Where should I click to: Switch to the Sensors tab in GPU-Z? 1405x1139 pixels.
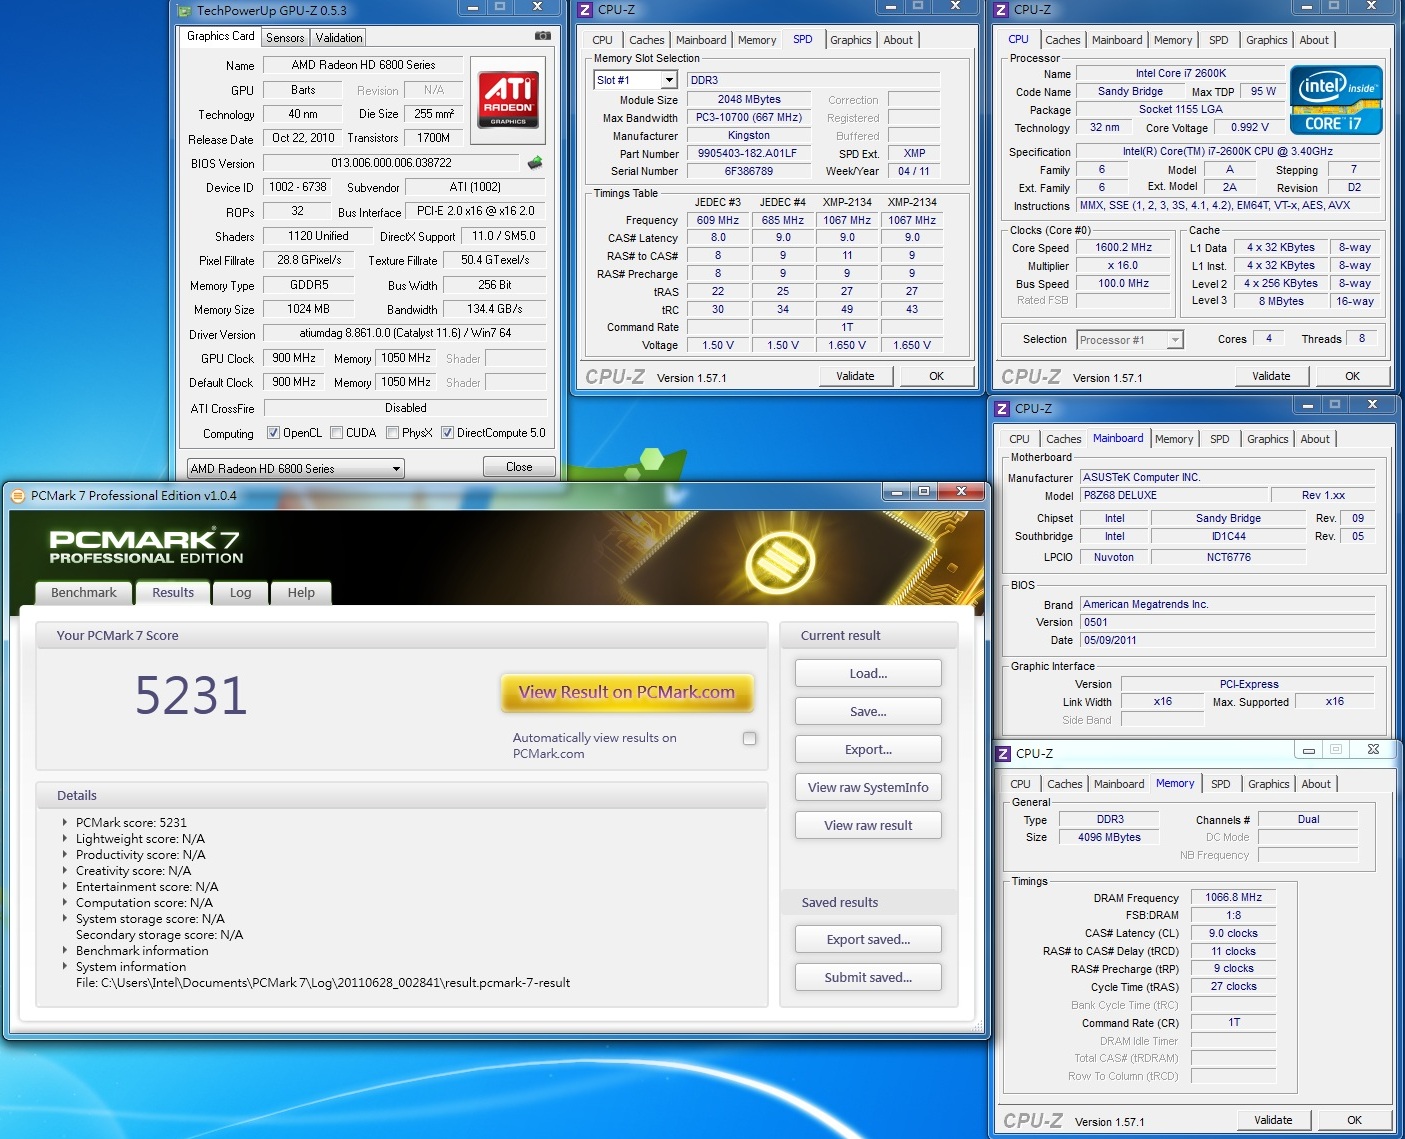click(x=285, y=38)
